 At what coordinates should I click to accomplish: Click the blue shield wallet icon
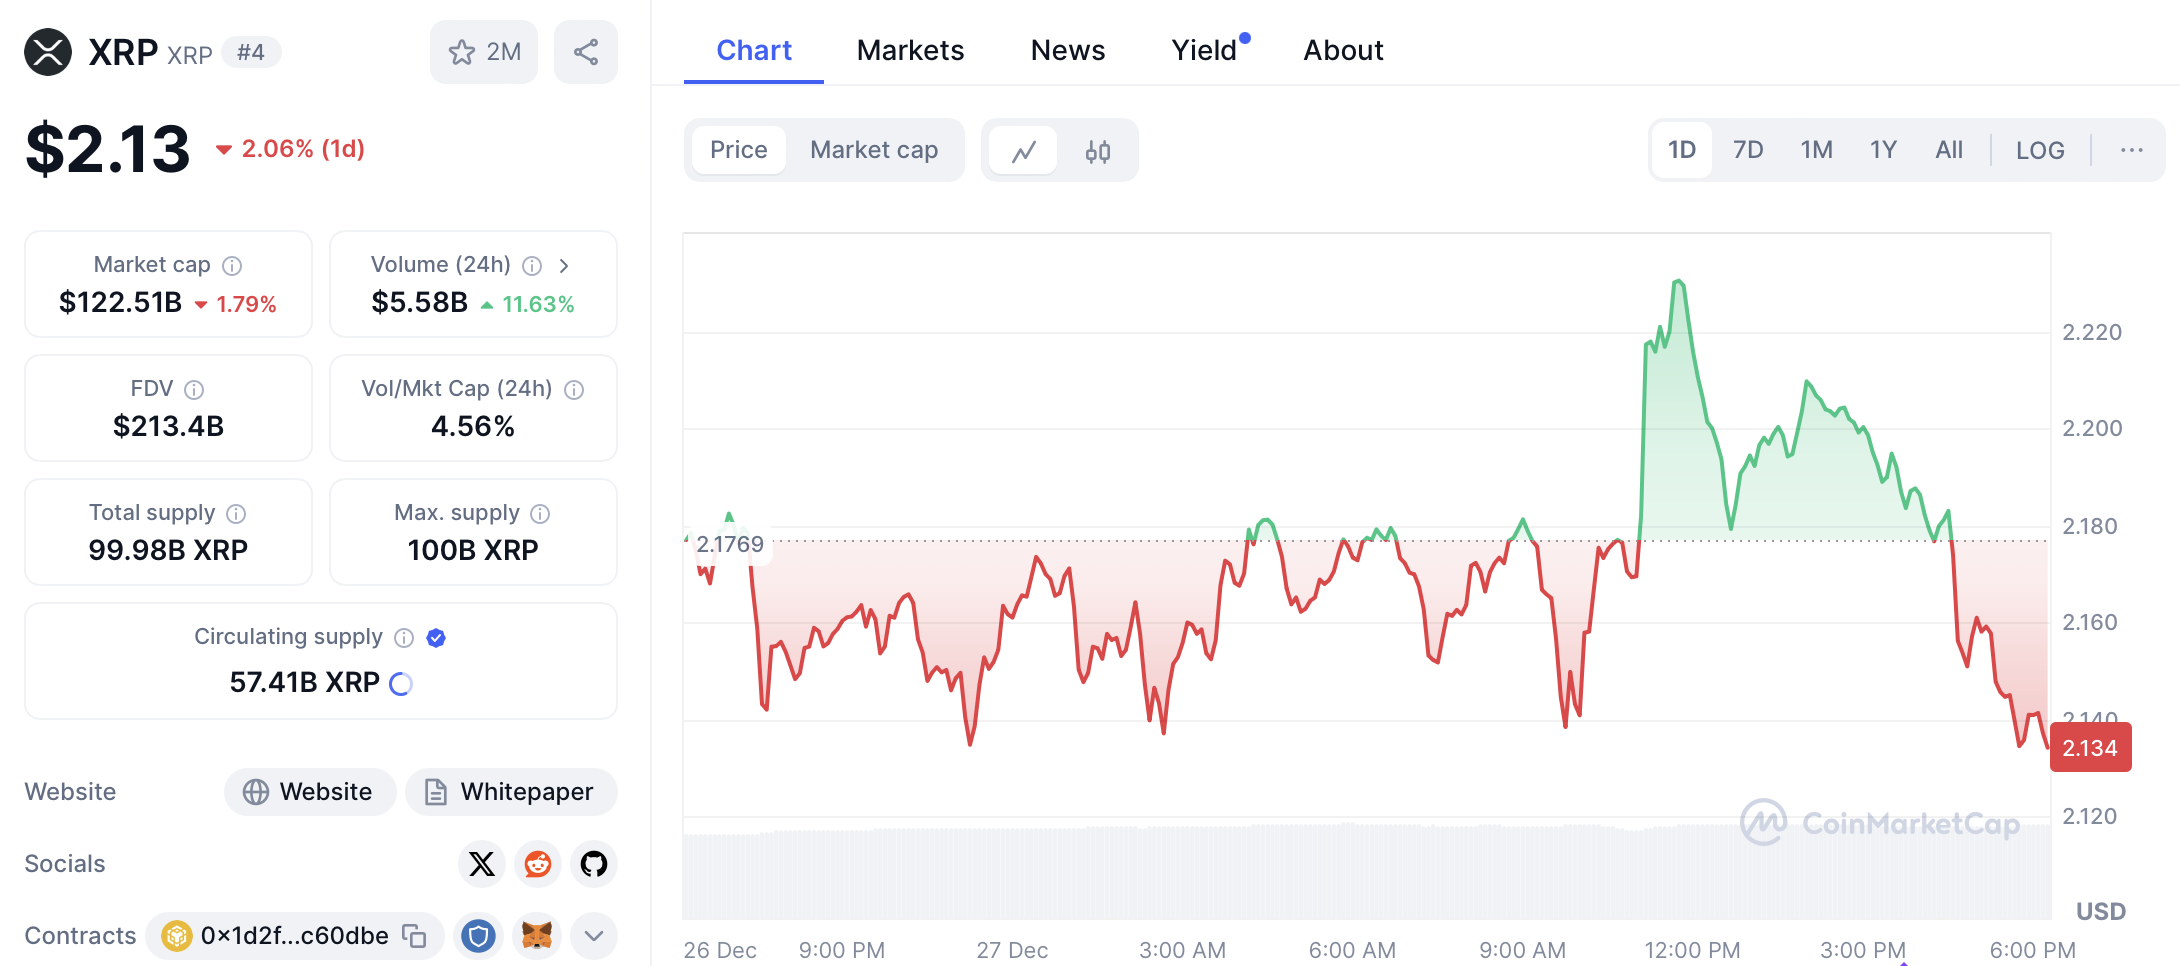pos(479,936)
